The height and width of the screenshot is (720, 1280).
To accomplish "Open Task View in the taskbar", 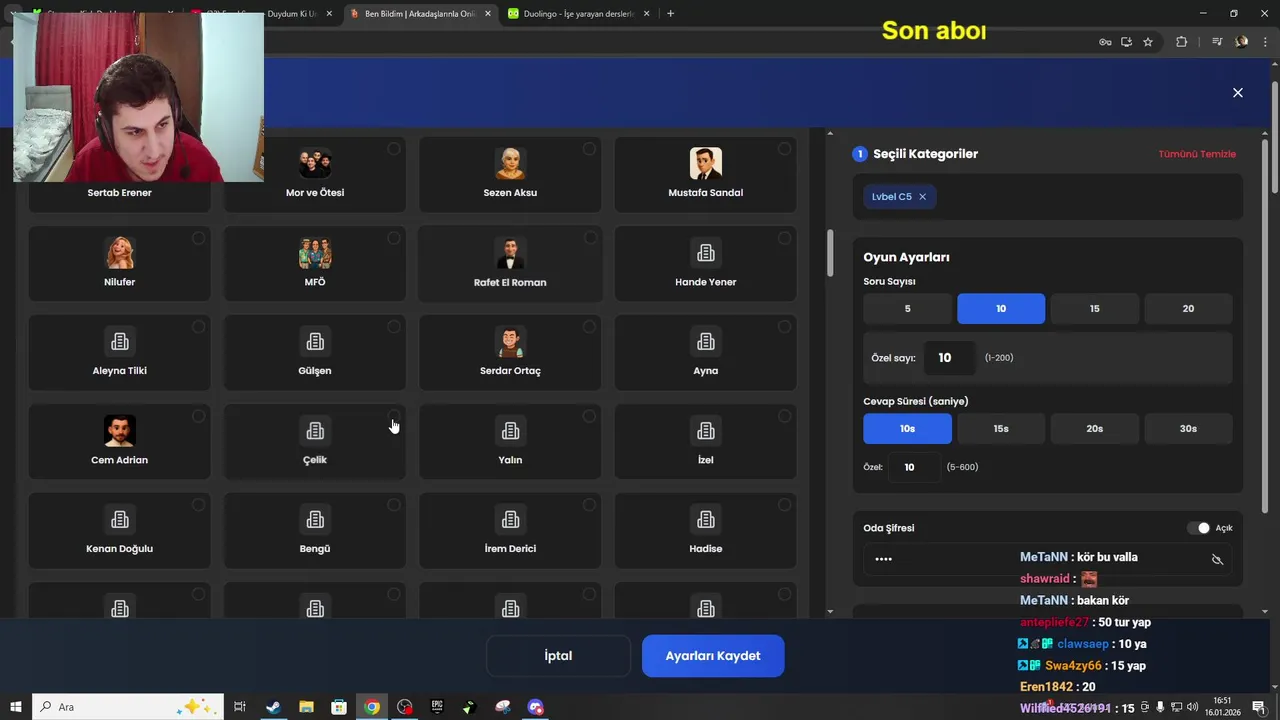I will point(240,707).
